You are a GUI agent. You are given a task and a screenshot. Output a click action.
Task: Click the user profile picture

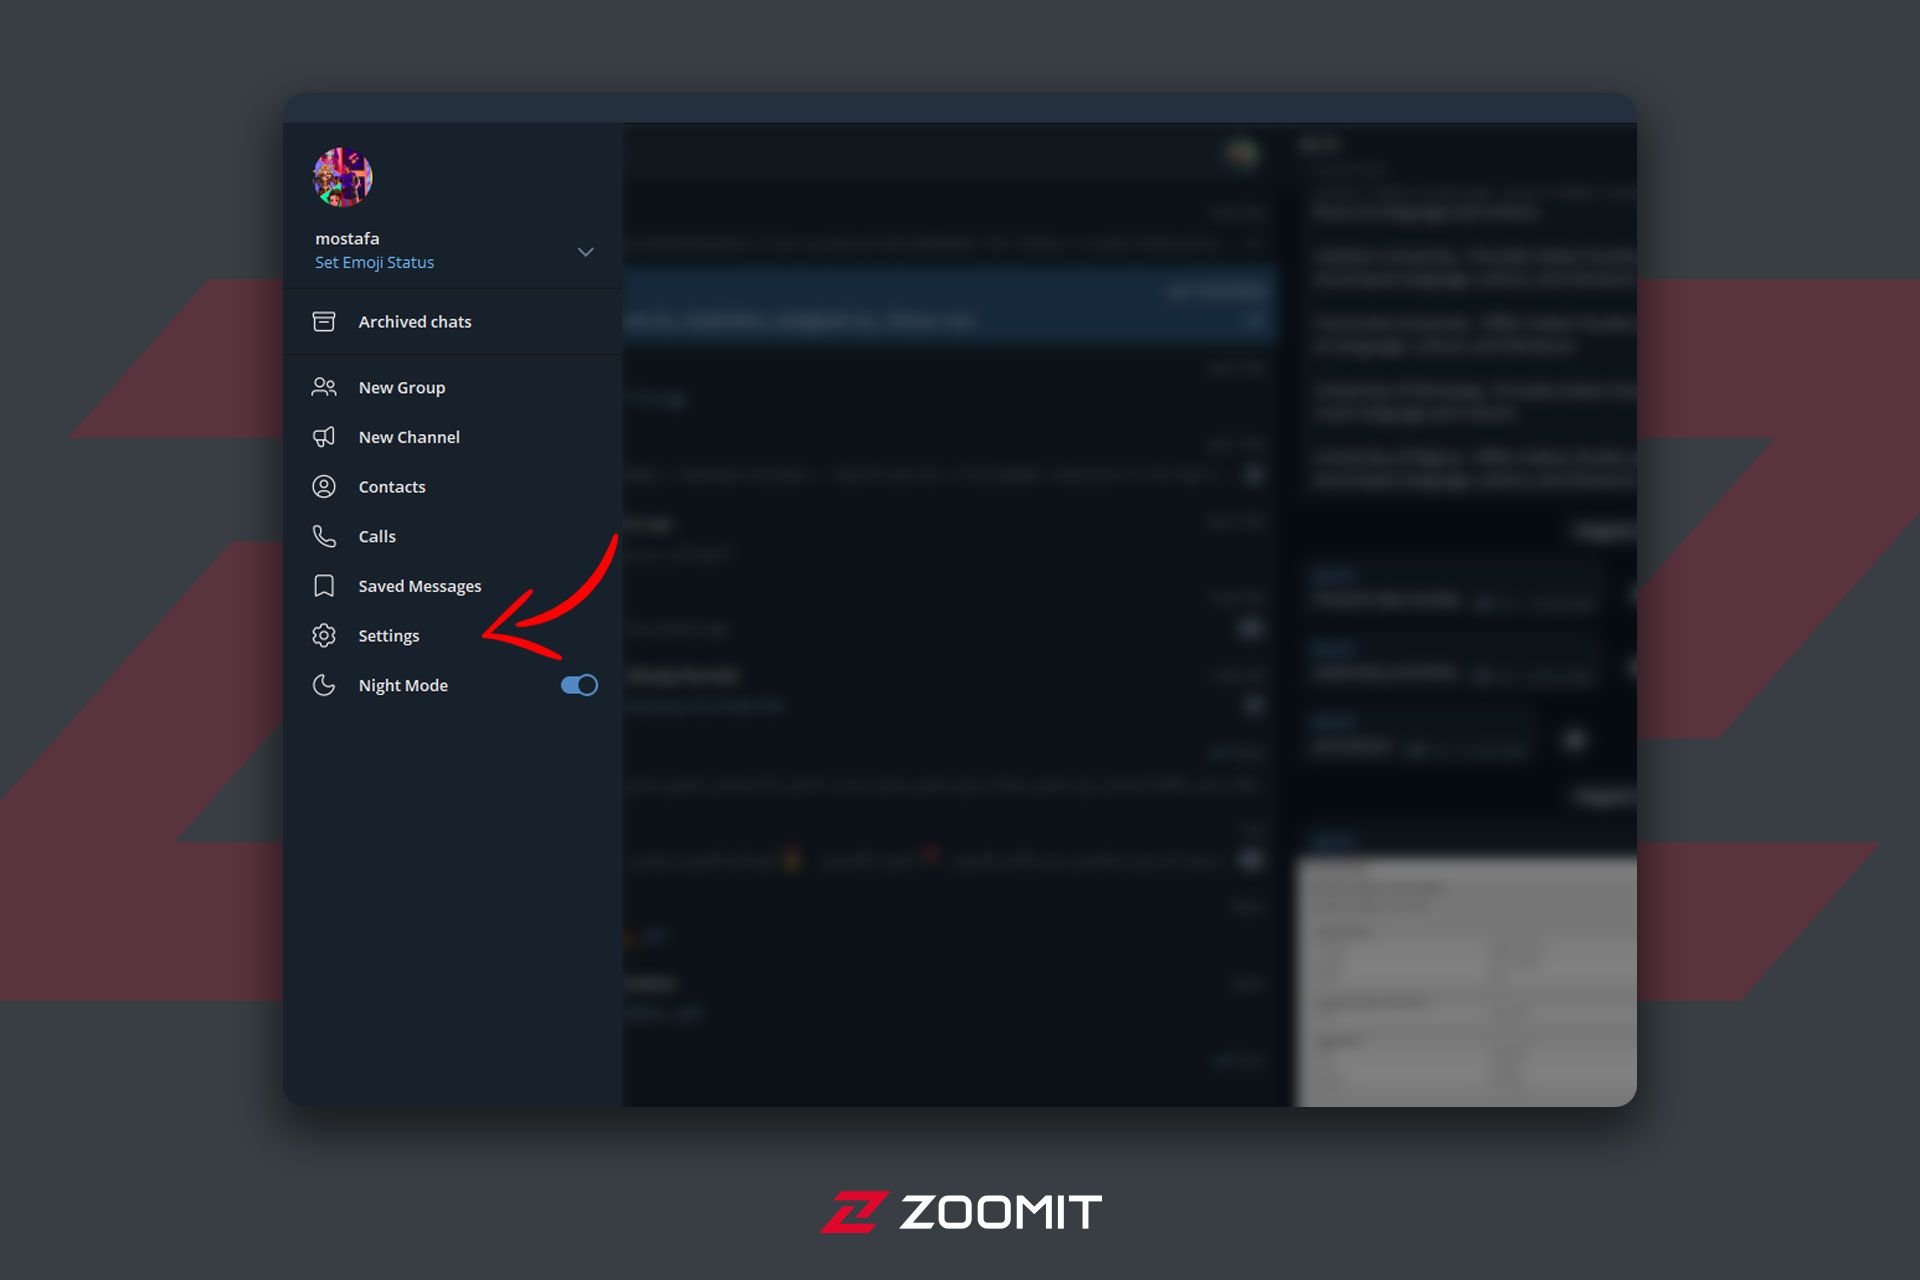[x=344, y=179]
